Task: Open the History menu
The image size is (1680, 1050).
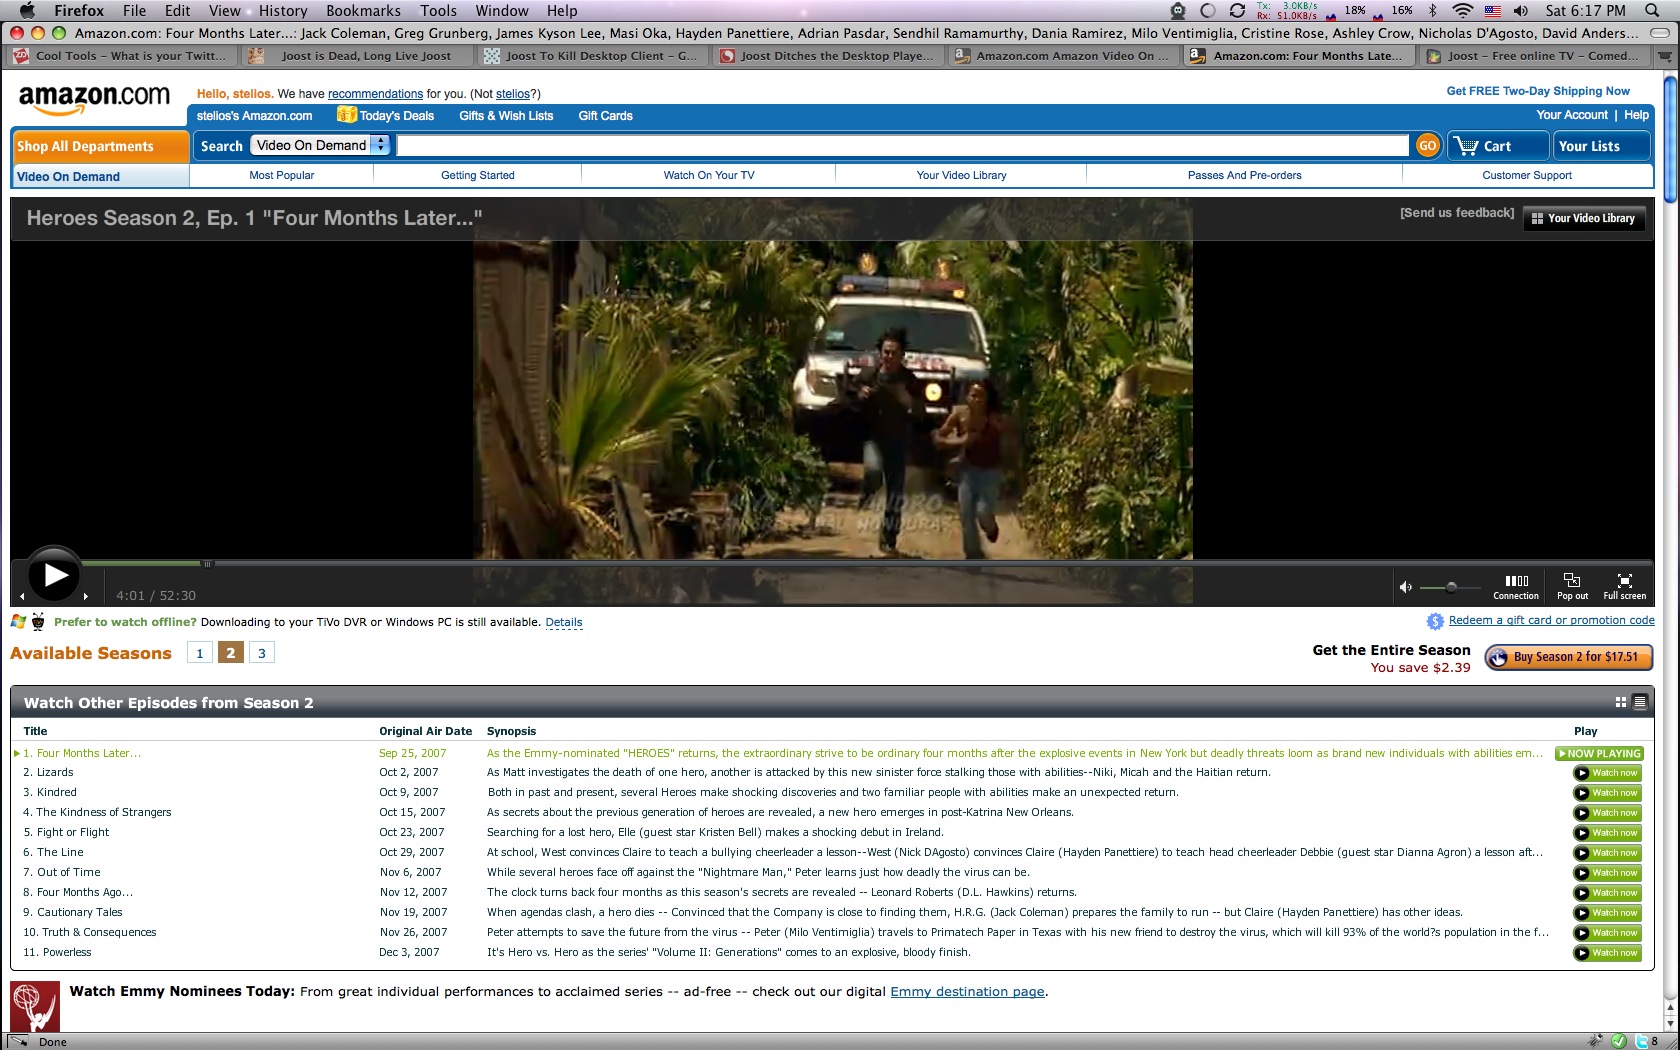Action: pyautogui.click(x=283, y=10)
